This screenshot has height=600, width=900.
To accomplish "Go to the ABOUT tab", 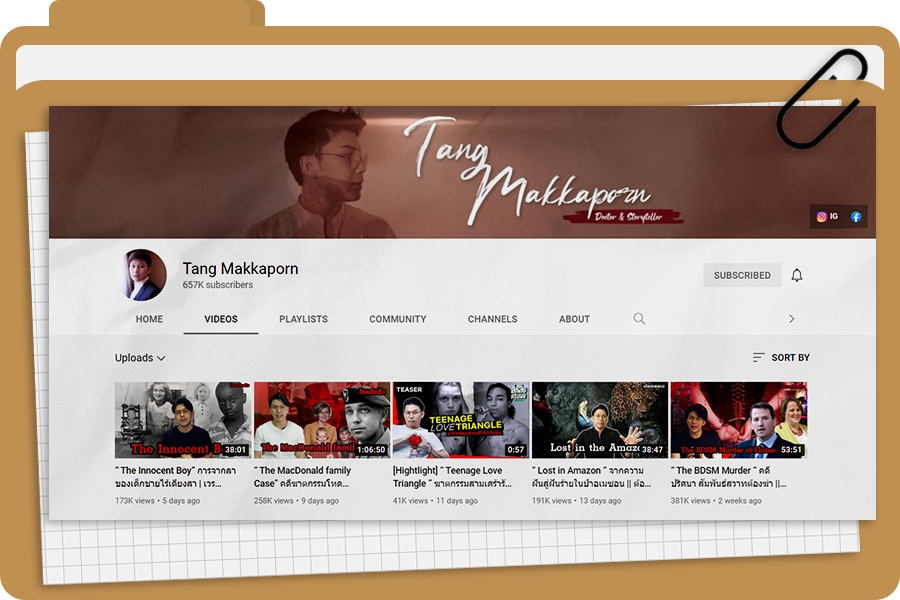I will click(574, 319).
